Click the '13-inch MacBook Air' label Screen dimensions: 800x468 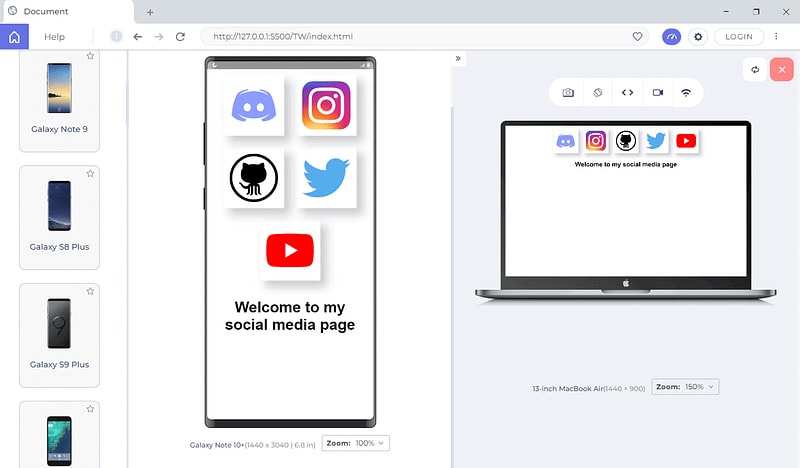(567, 388)
